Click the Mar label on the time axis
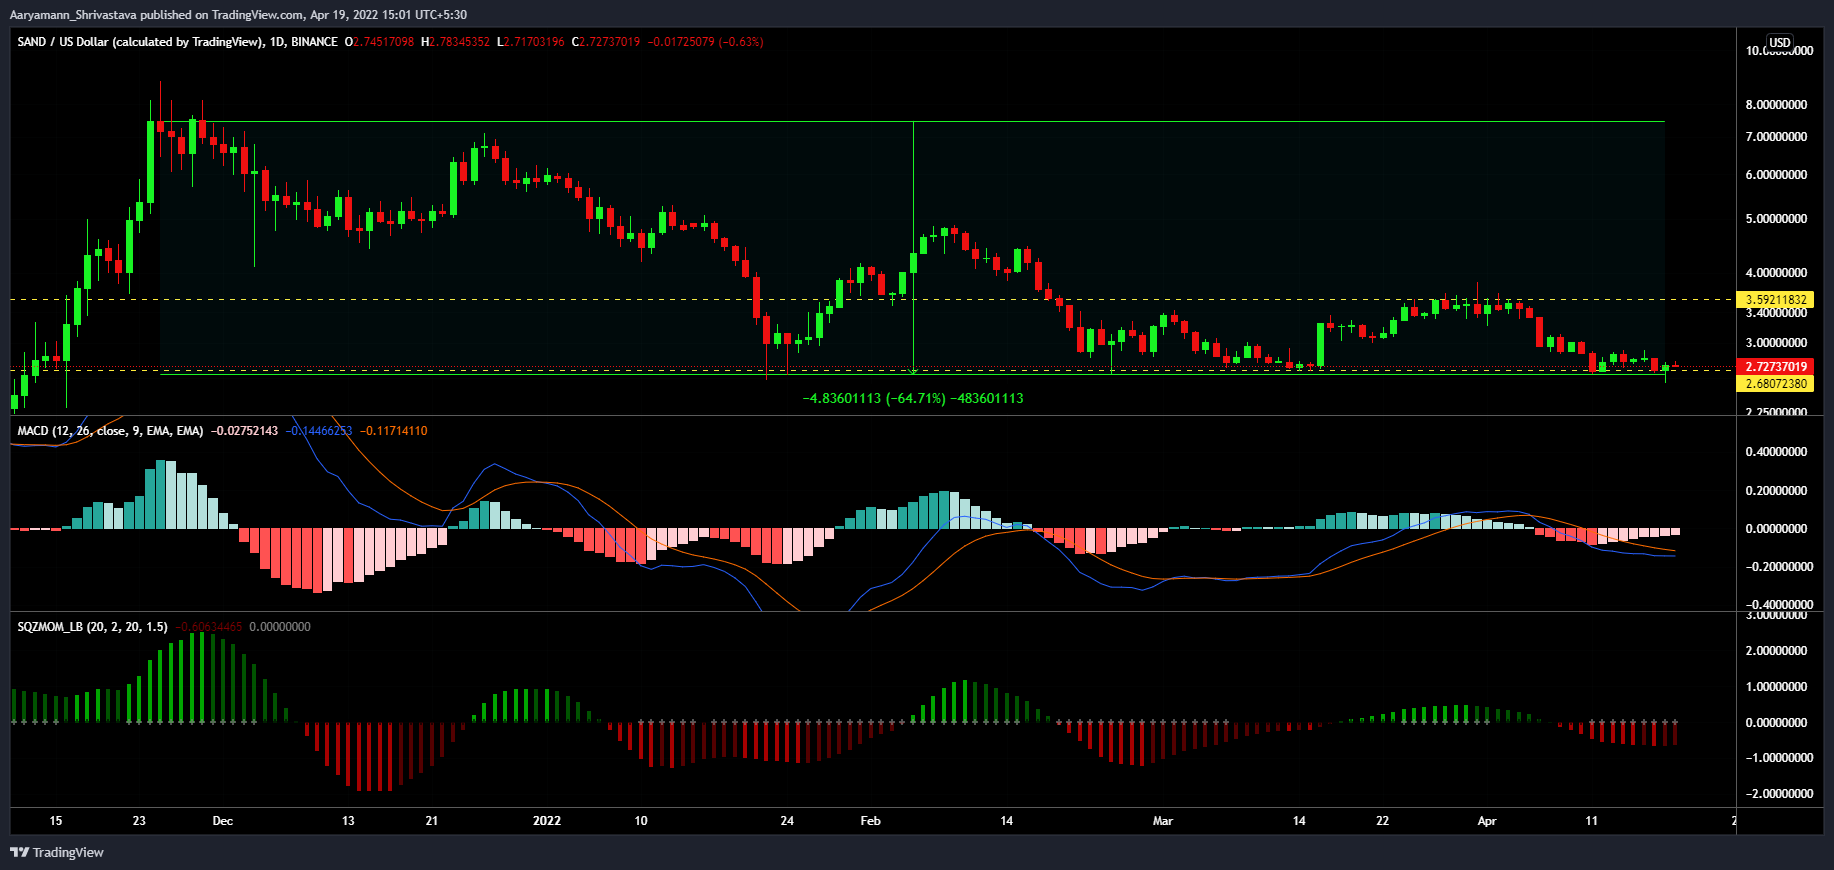This screenshot has height=870, width=1834. pyautogui.click(x=1162, y=821)
